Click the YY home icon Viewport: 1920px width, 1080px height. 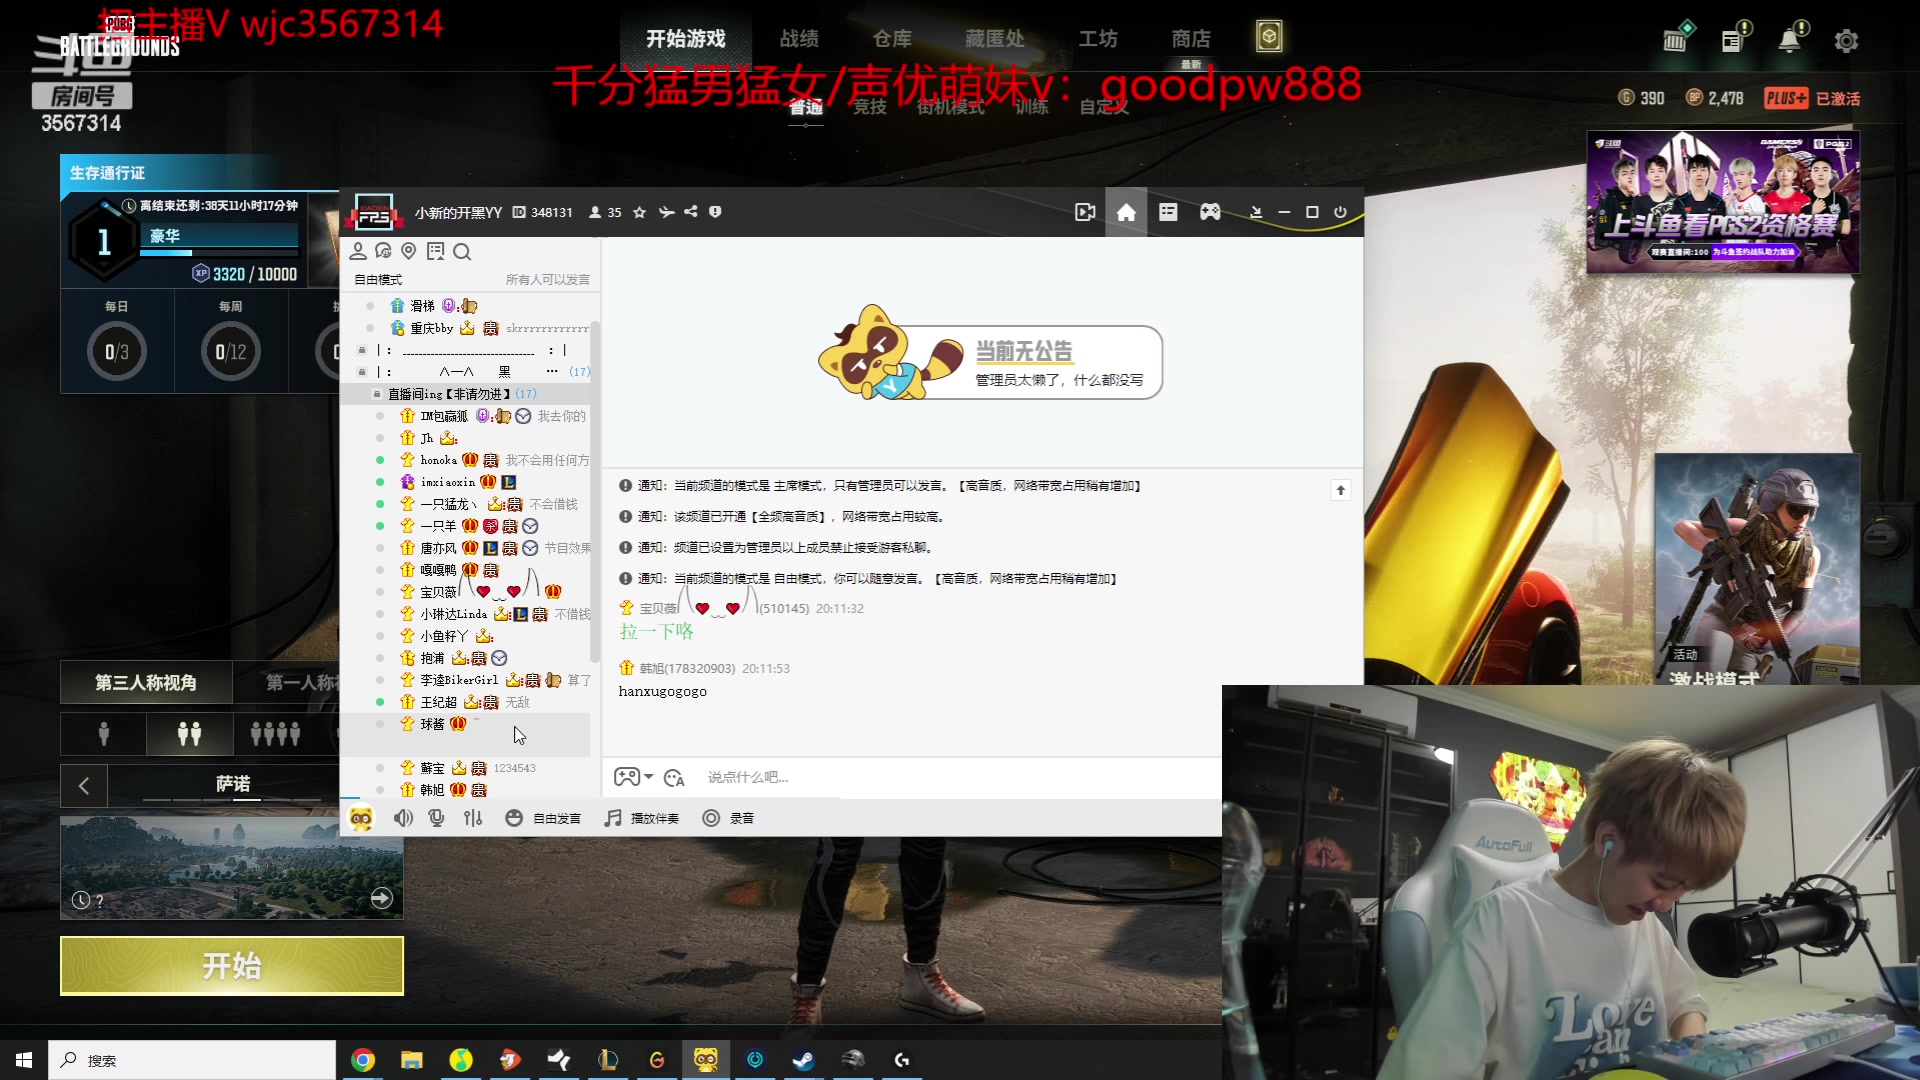[1126, 212]
